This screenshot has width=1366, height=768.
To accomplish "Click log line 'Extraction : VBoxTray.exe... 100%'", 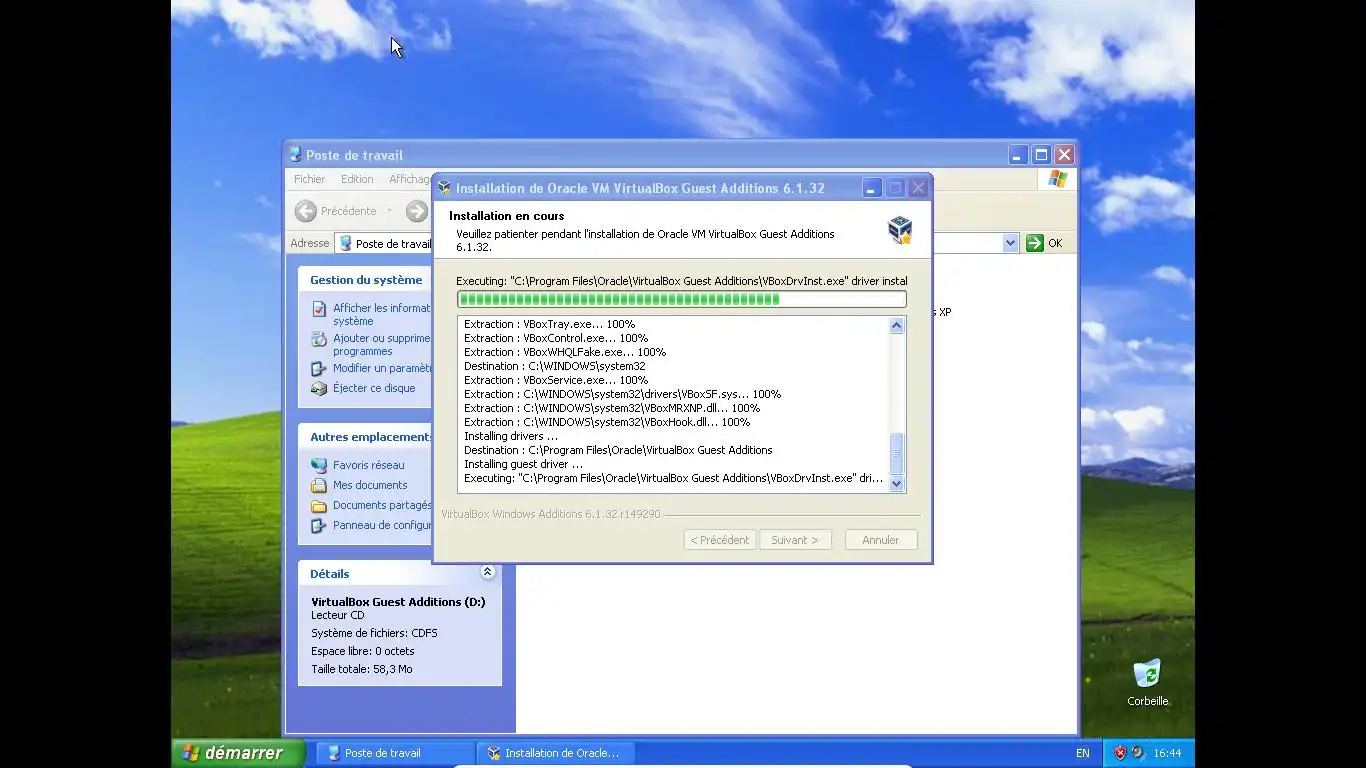I will pos(549,324).
